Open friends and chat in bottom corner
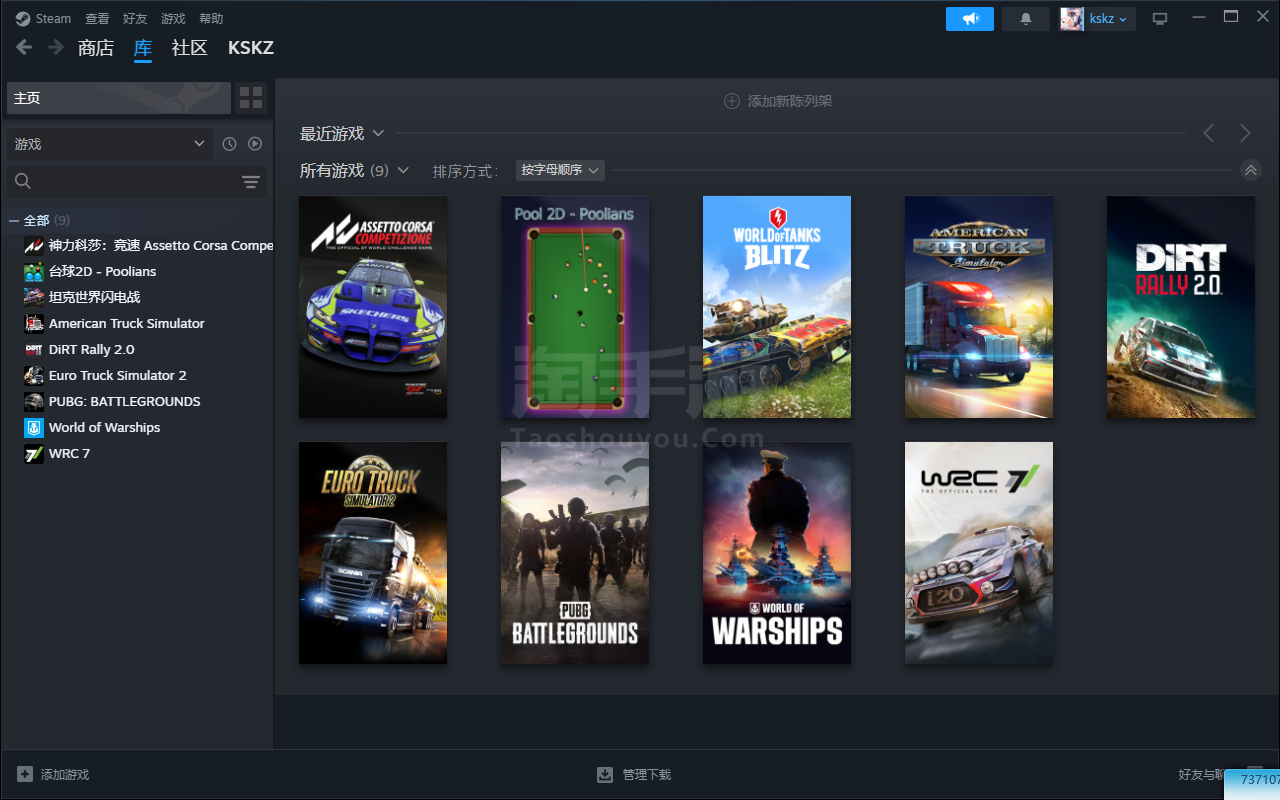This screenshot has width=1280, height=800. coord(1200,775)
